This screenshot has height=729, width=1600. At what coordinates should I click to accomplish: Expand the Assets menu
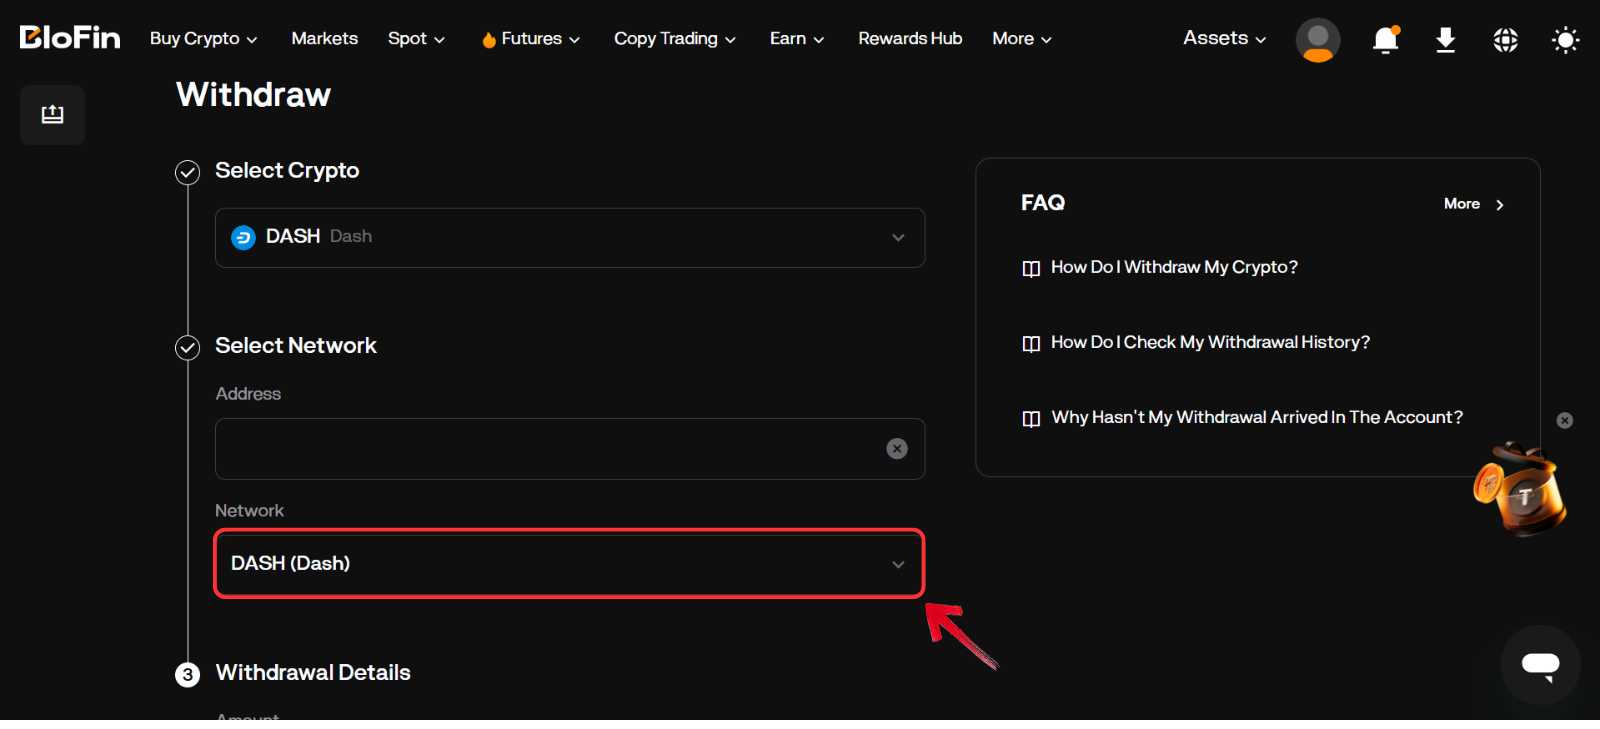[1224, 39]
